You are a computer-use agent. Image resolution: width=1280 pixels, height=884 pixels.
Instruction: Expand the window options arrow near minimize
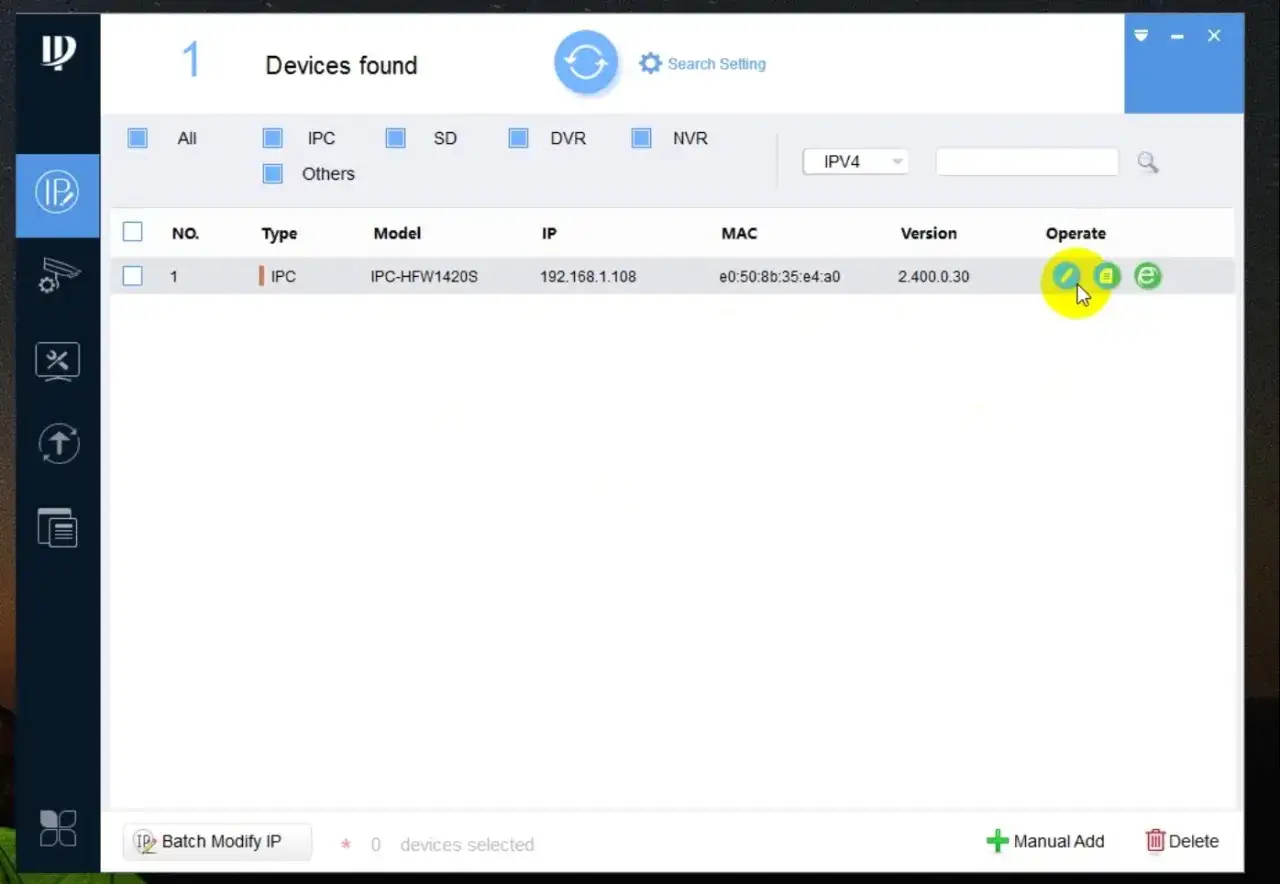(1141, 36)
